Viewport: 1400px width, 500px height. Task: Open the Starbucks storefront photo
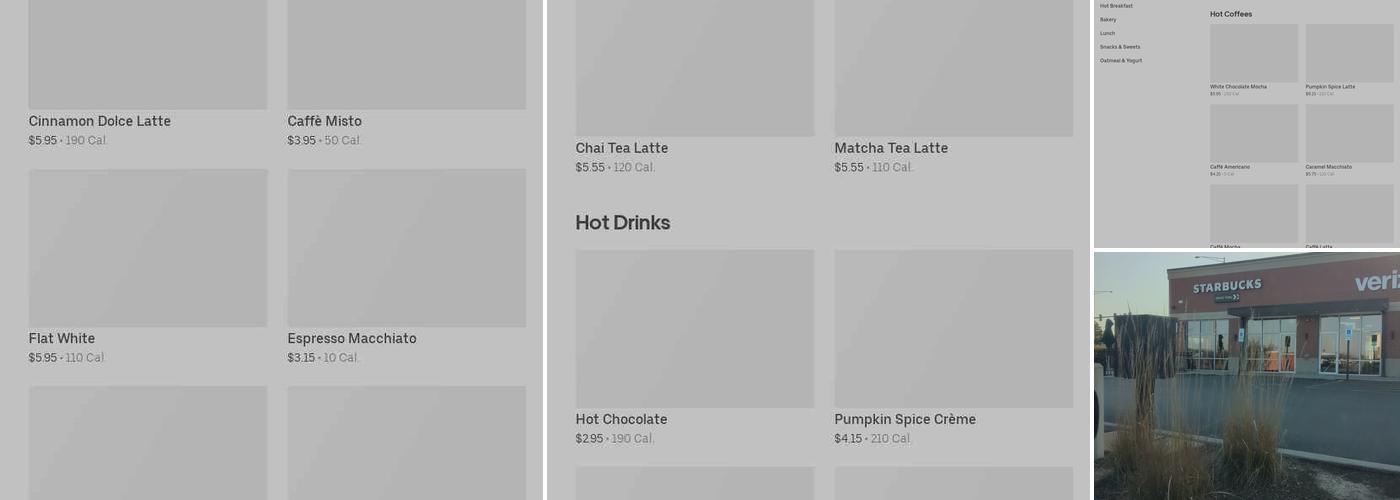point(1247,375)
